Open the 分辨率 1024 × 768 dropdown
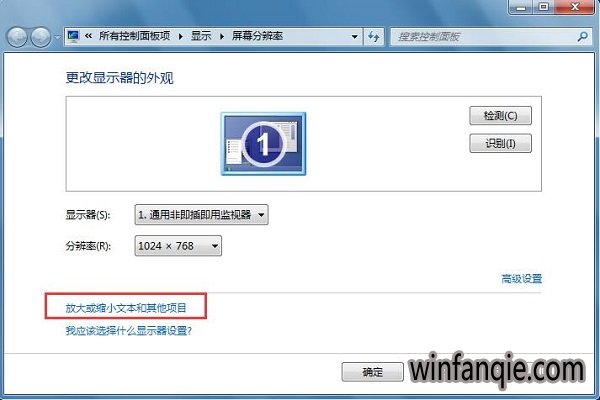Image resolution: width=600 pixels, height=400 pixels. point(178,246)
